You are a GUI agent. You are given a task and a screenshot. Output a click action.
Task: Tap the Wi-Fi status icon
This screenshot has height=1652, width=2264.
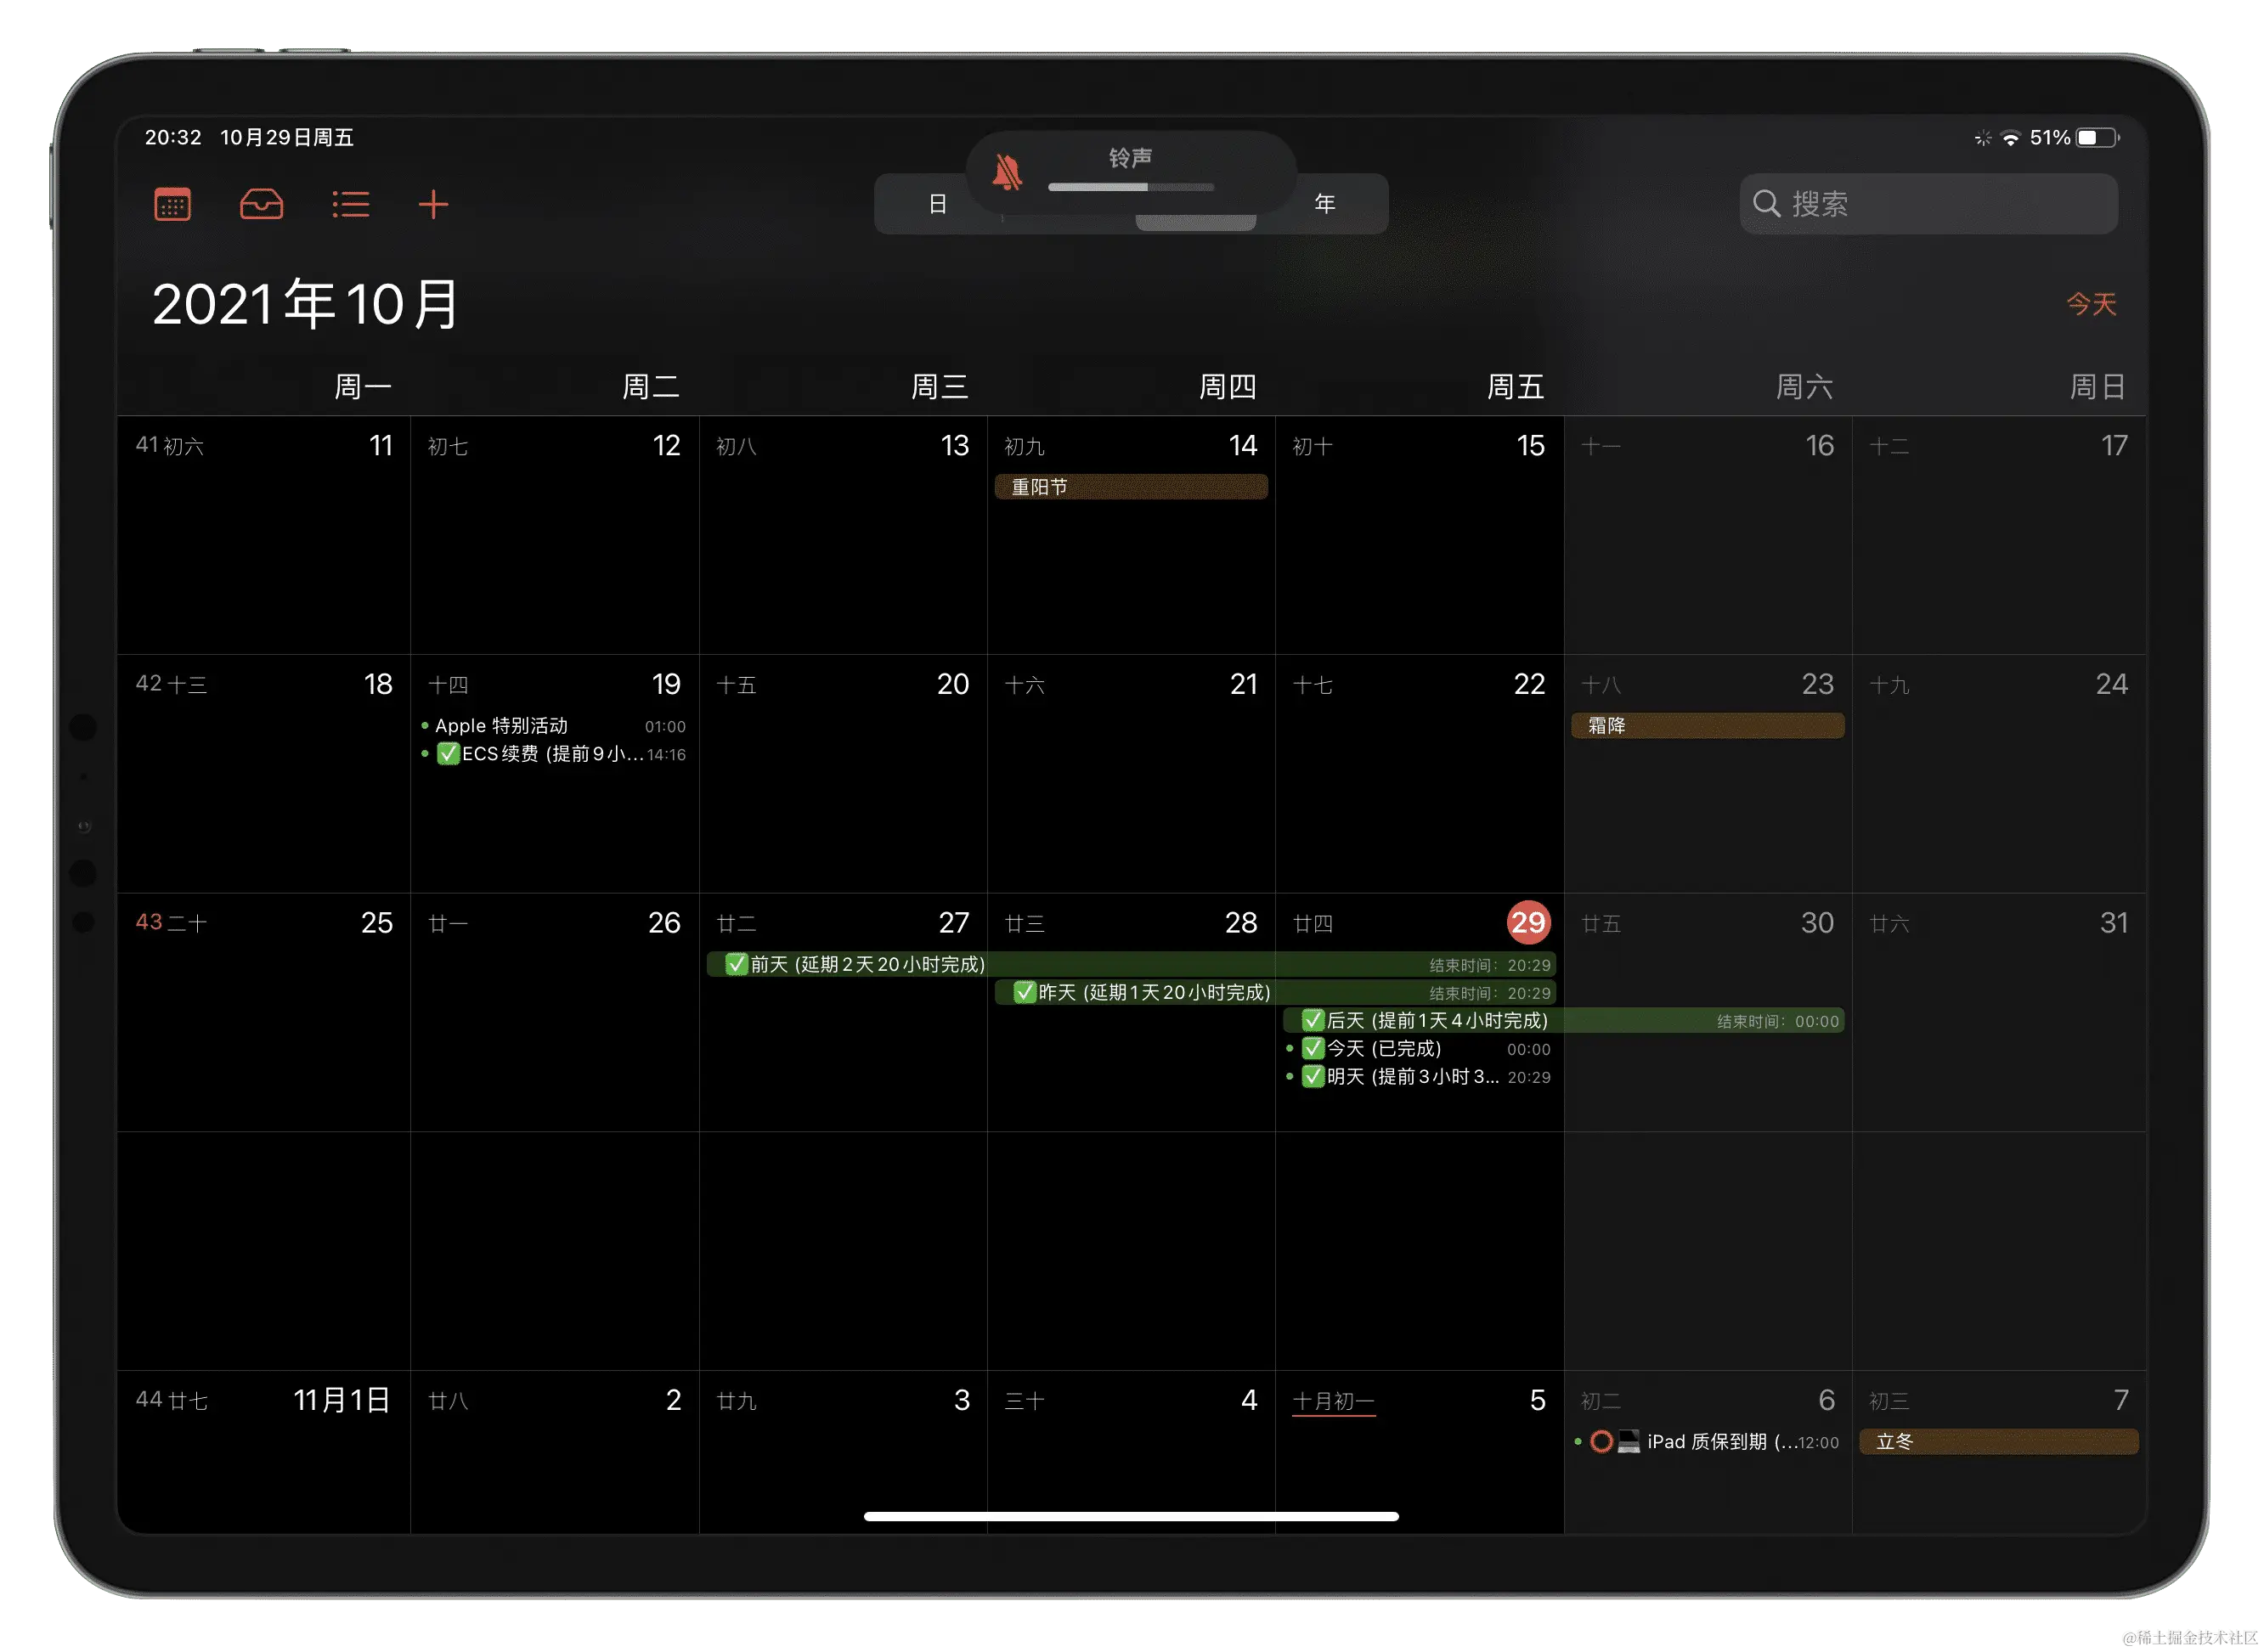click(2010, 138)
